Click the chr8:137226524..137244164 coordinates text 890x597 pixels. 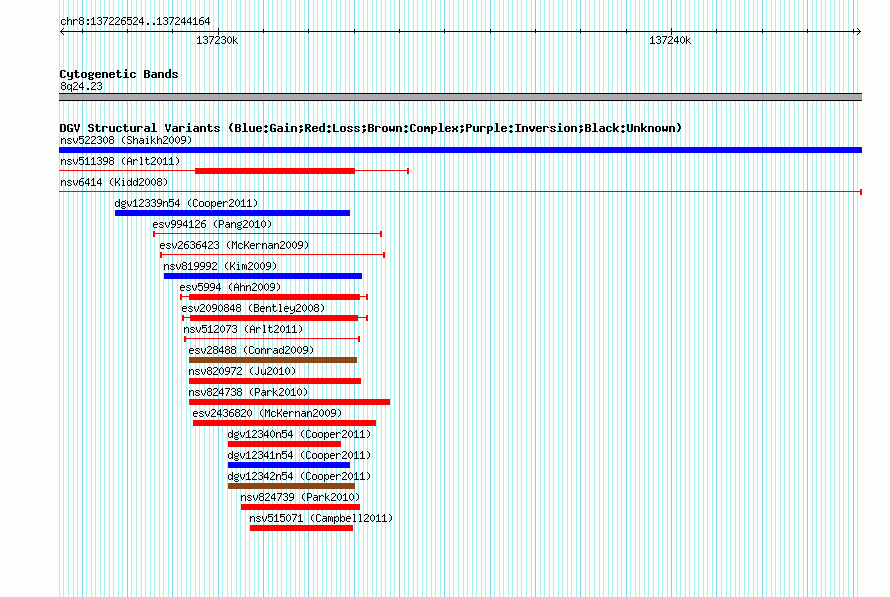[x=135, y=21]
